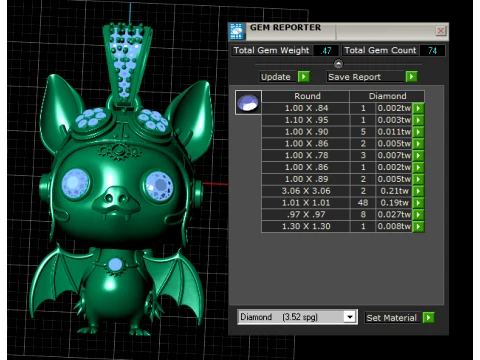Click the 0.003tw weight cell
The height and width of the screenshot is (360, 480).
click(394, 120)
